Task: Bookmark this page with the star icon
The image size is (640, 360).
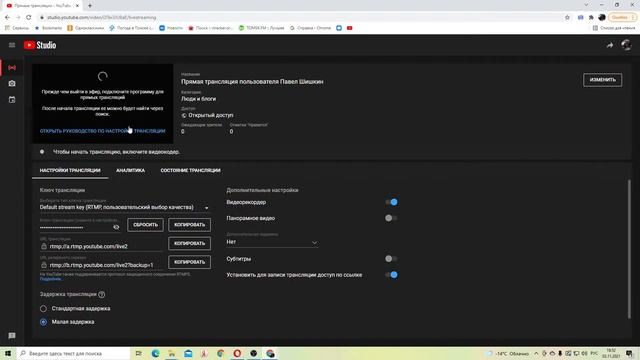Action: [567, 18]
